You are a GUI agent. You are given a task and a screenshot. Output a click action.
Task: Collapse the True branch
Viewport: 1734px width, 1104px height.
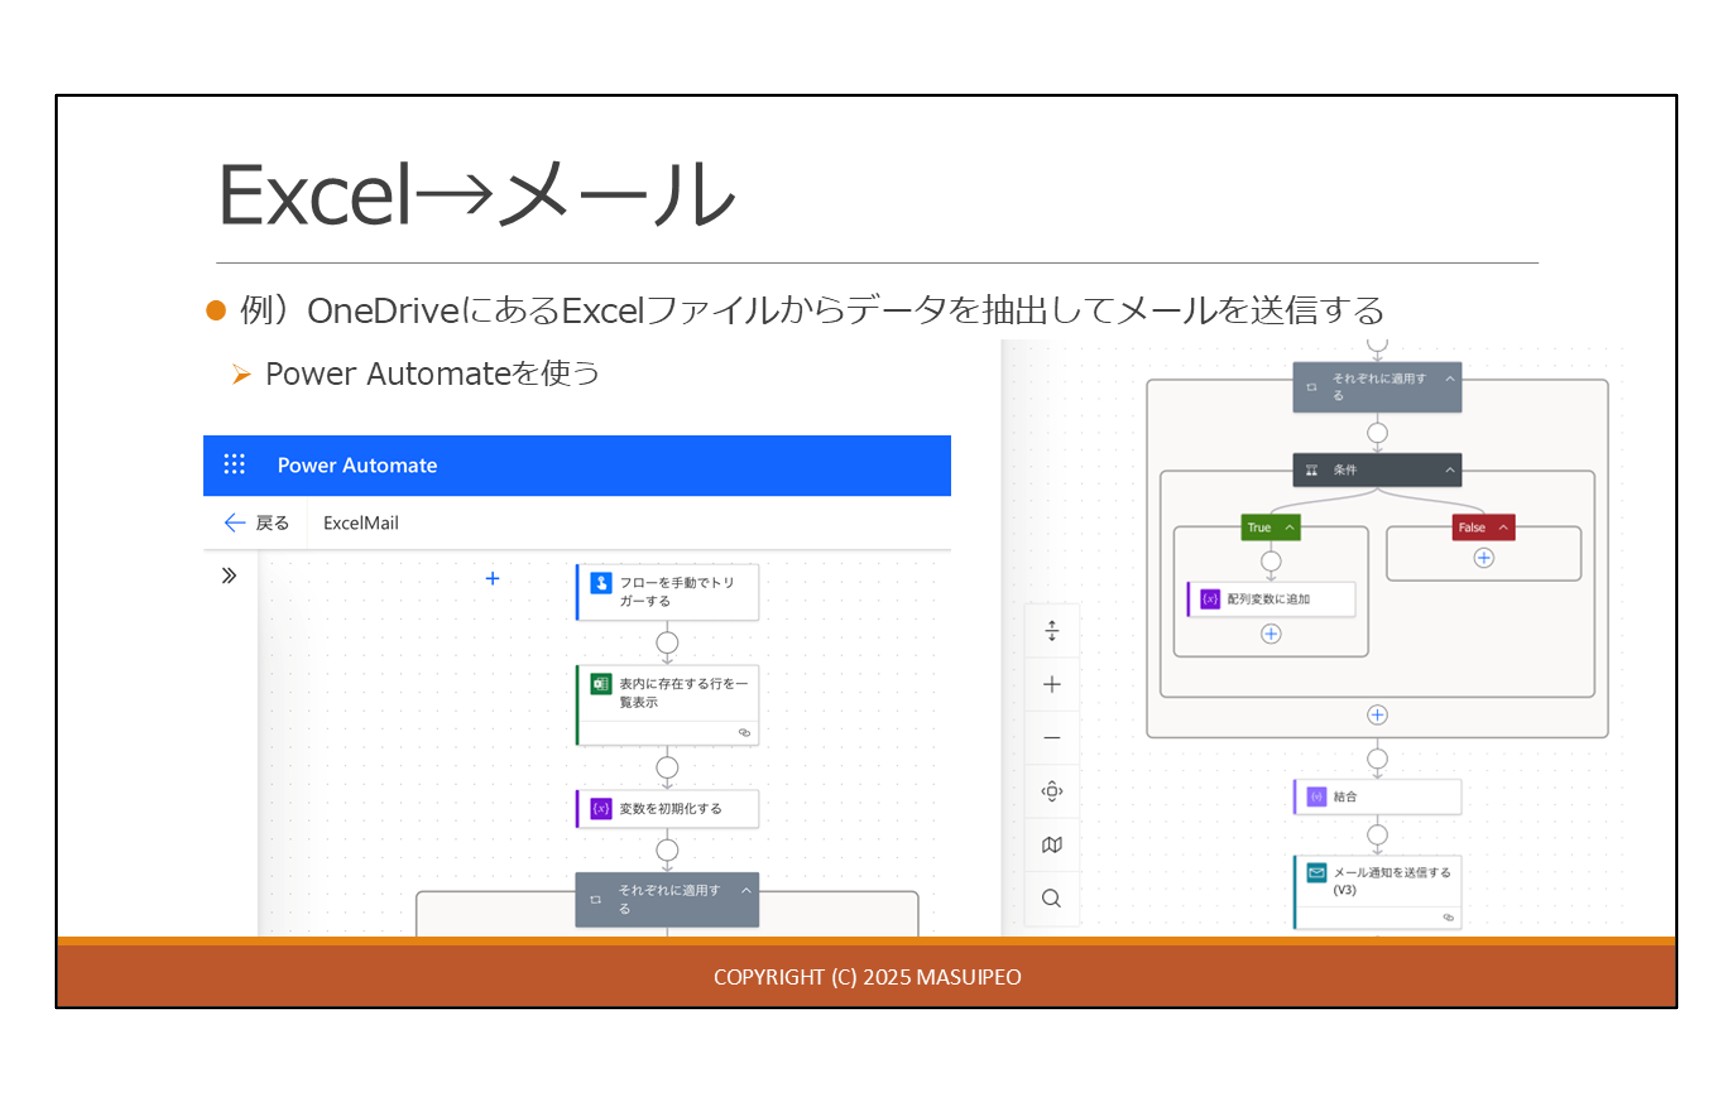click(1290, 527)
